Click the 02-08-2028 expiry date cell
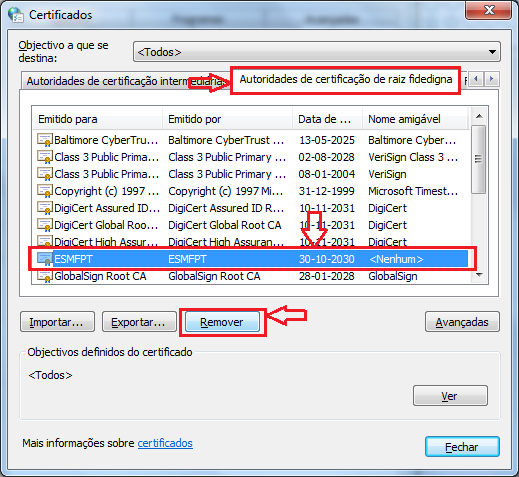This screenshot has width=519, height=477. [327, 157]
